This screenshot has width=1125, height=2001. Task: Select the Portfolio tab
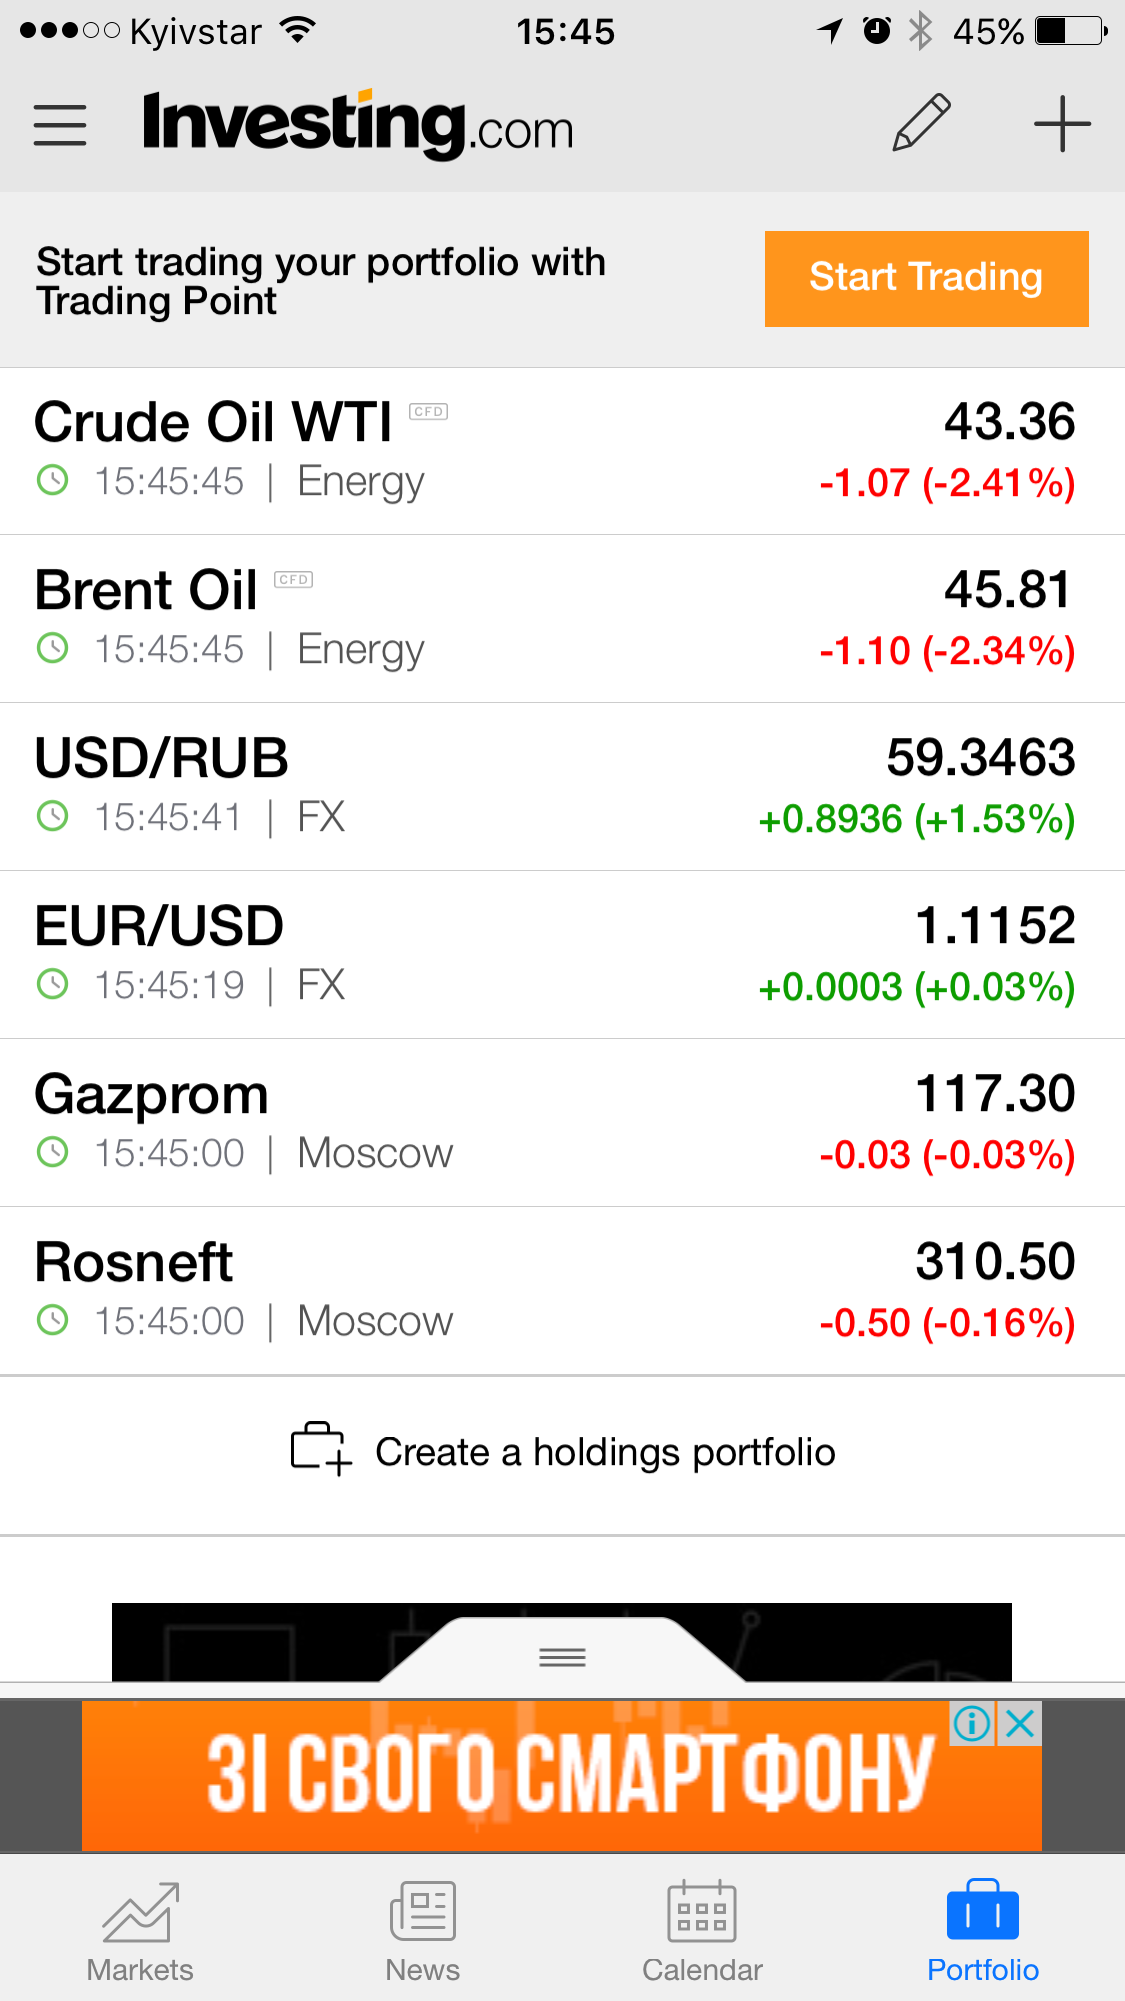click(x=982, y=1932)
